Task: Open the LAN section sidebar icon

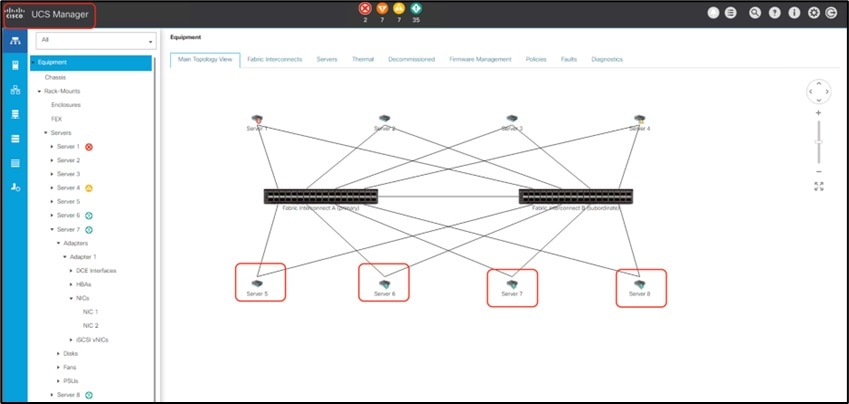Action: [x=15, y=90]
